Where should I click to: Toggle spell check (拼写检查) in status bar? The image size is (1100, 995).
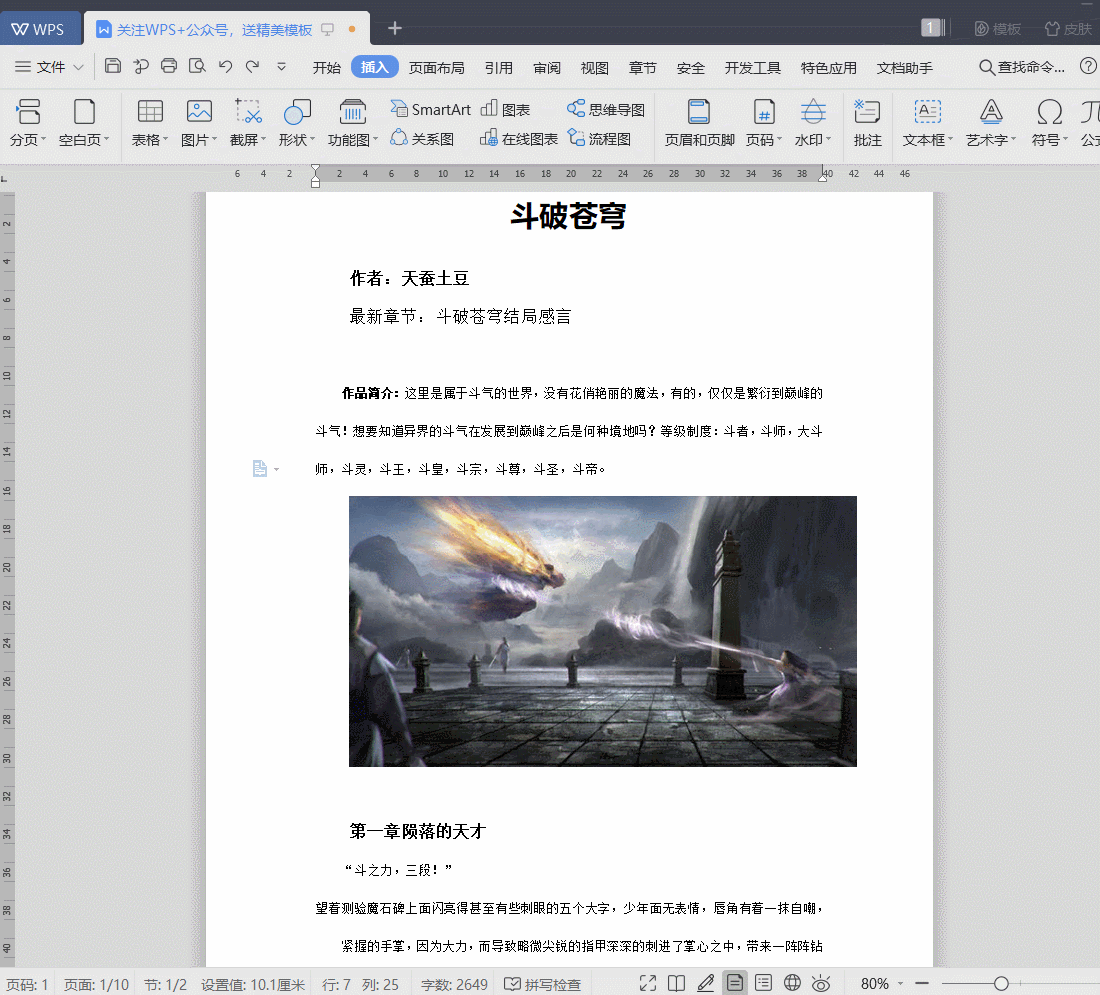[x=542, y=984]
